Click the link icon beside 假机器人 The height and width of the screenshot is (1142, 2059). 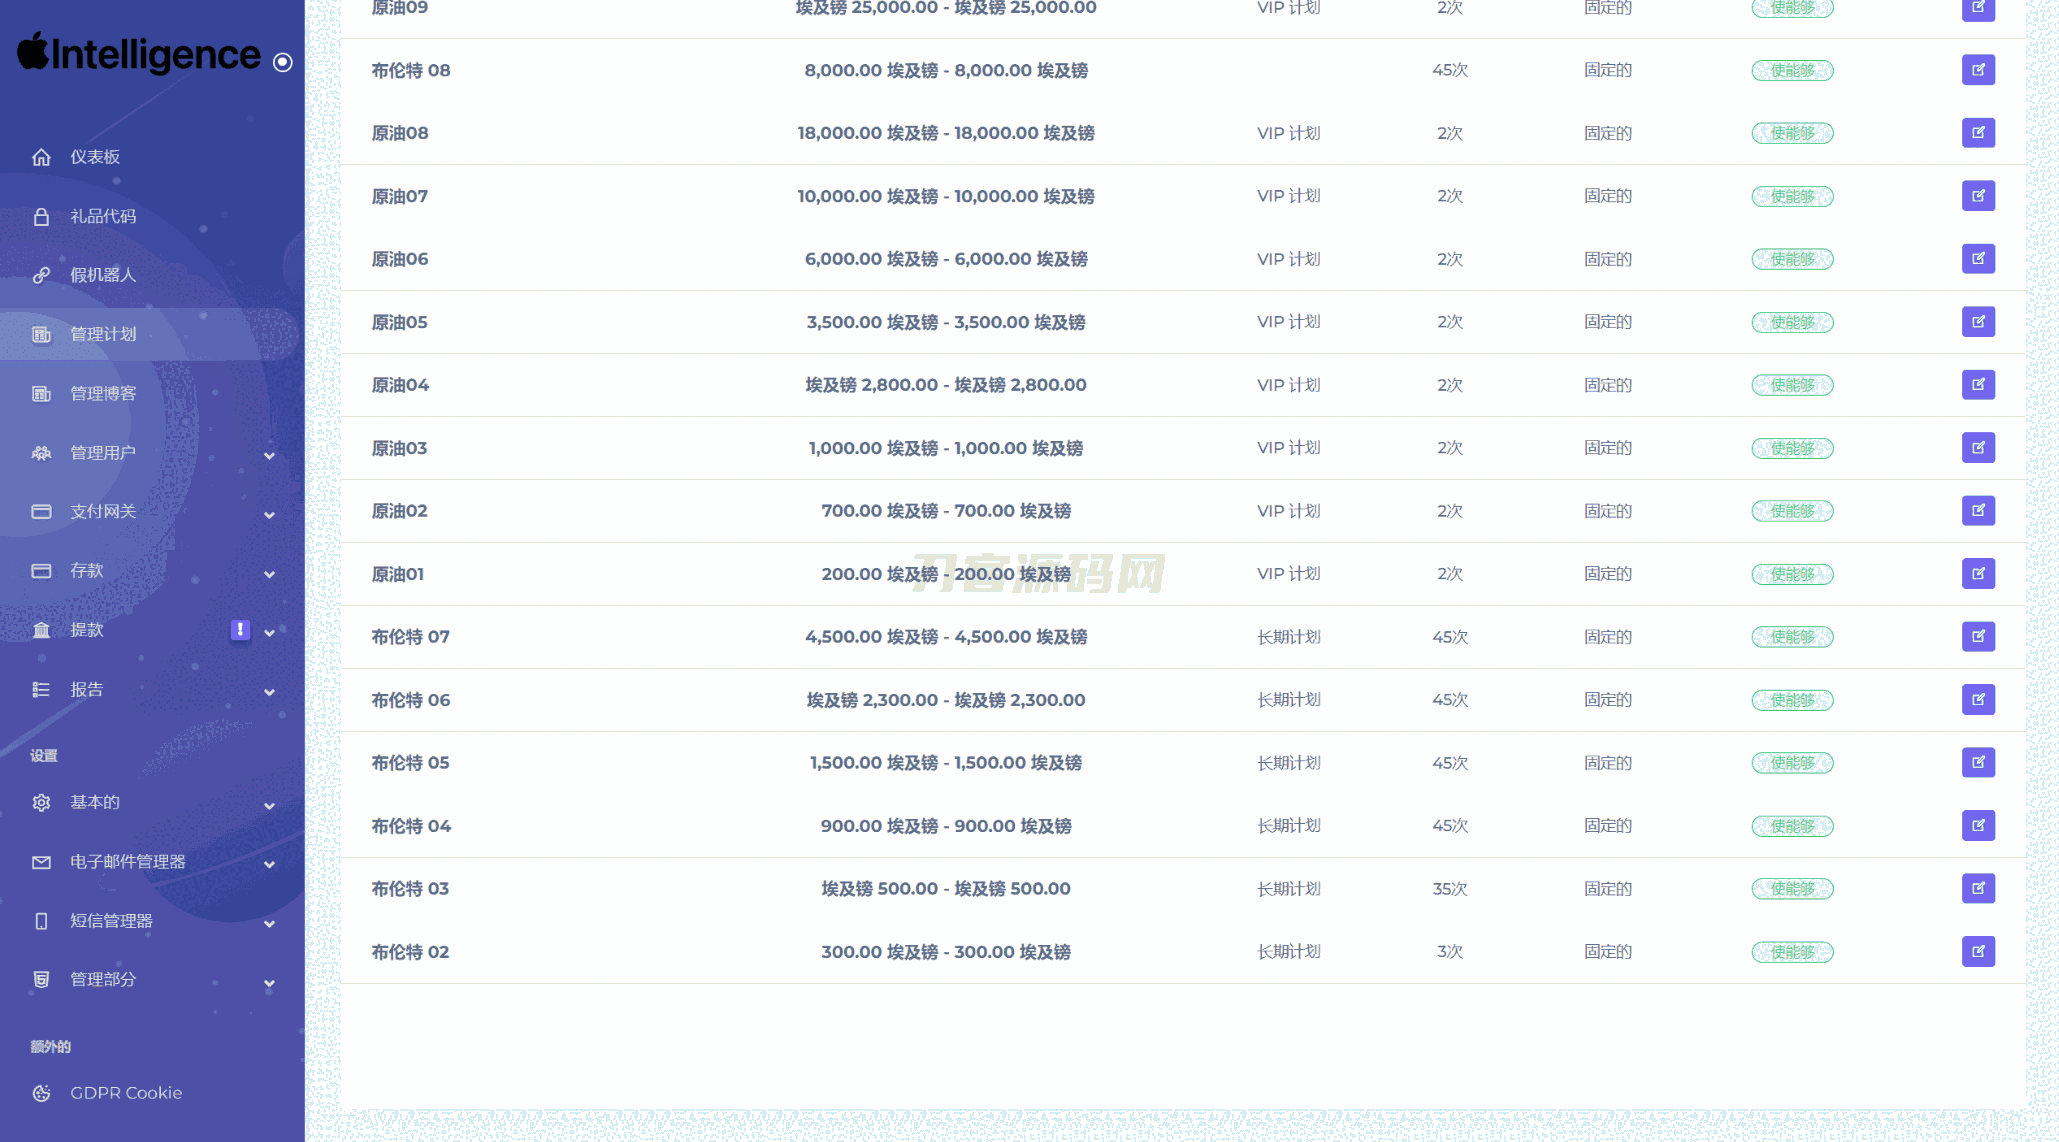pos(41,275)
